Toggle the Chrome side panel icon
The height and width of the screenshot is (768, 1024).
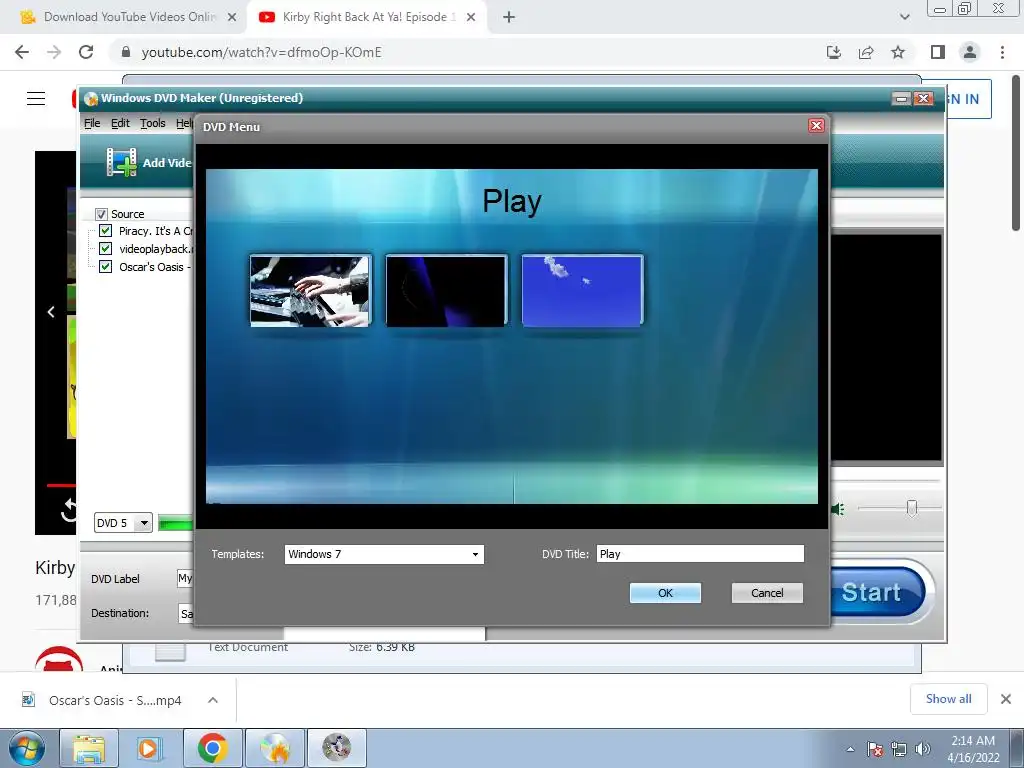tap(938, 52)
